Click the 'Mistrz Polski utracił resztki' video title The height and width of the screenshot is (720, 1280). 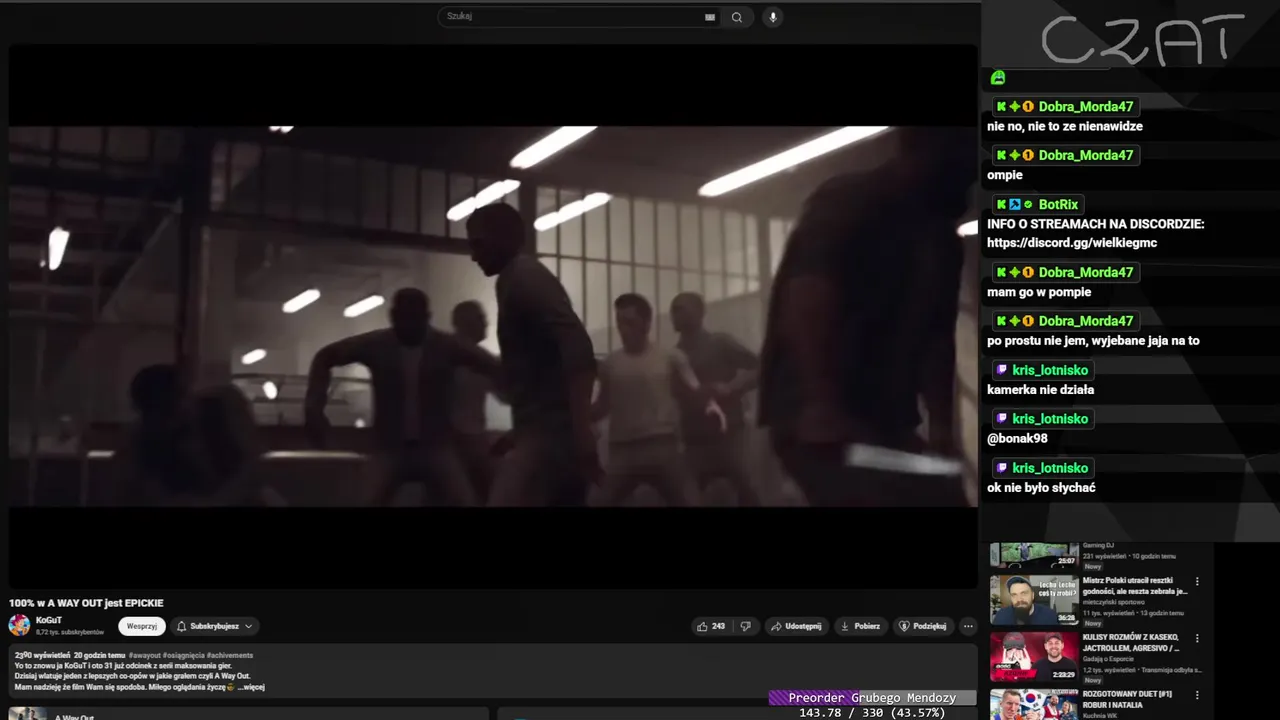coord(1134,586)
